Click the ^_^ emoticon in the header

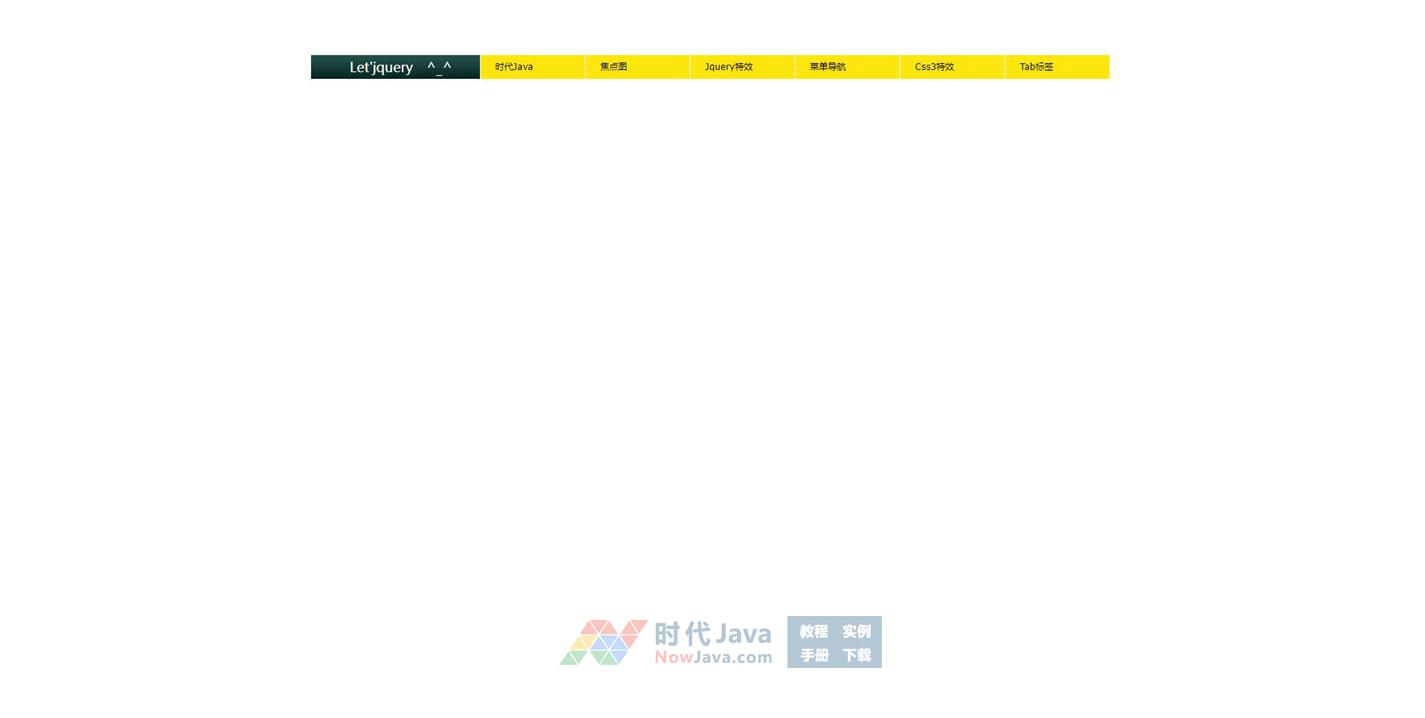[x=439, y=67]
